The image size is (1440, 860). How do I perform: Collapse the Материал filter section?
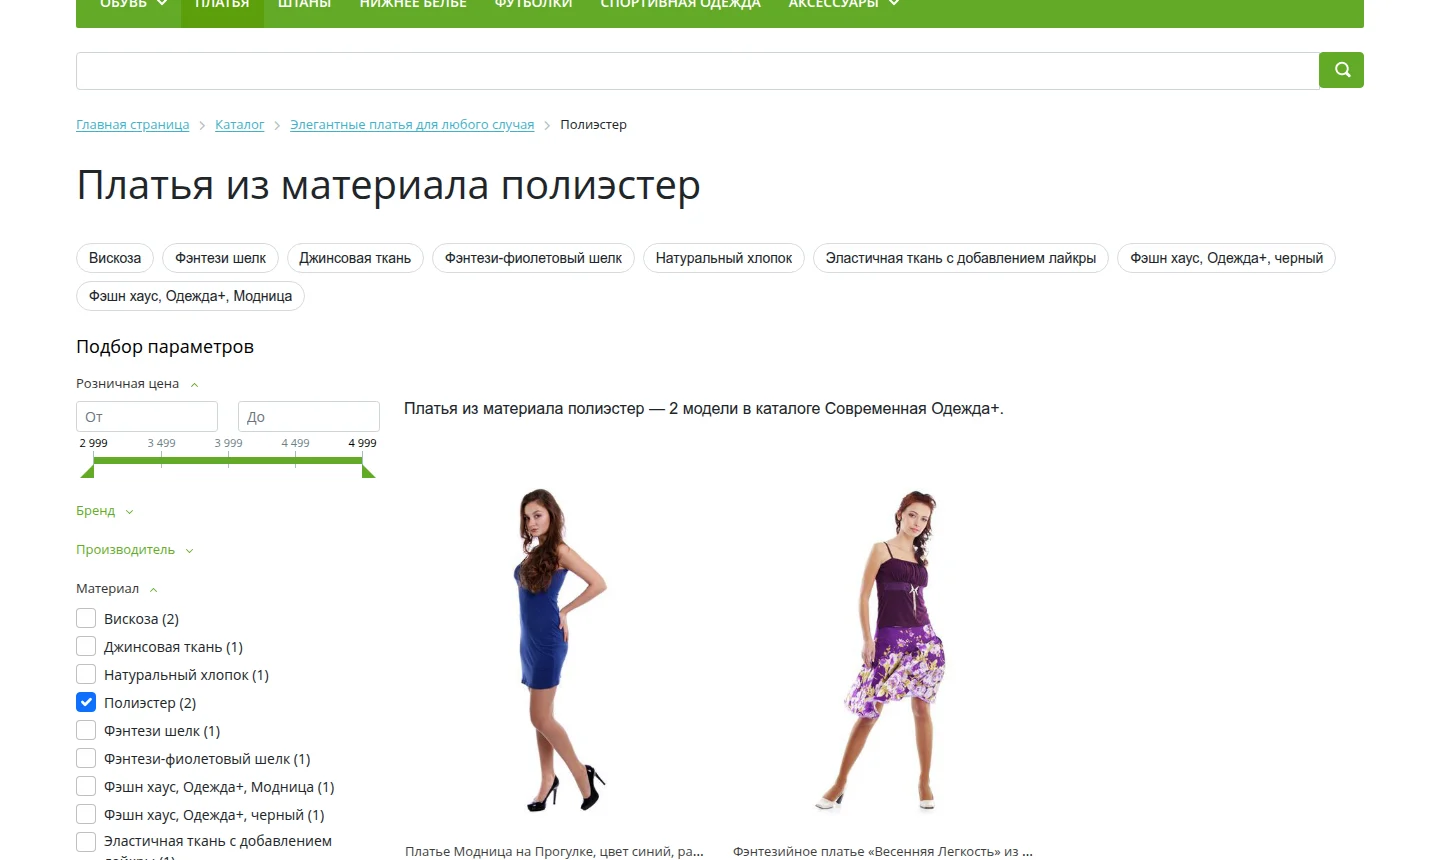[116, 589]
